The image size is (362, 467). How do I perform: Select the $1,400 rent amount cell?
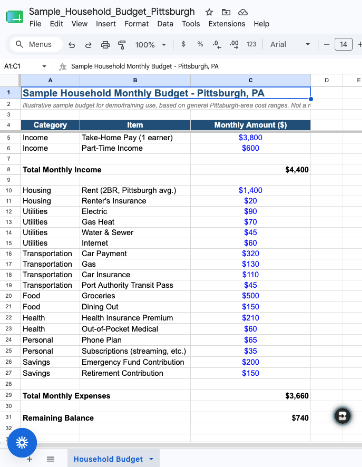[250, 190]
